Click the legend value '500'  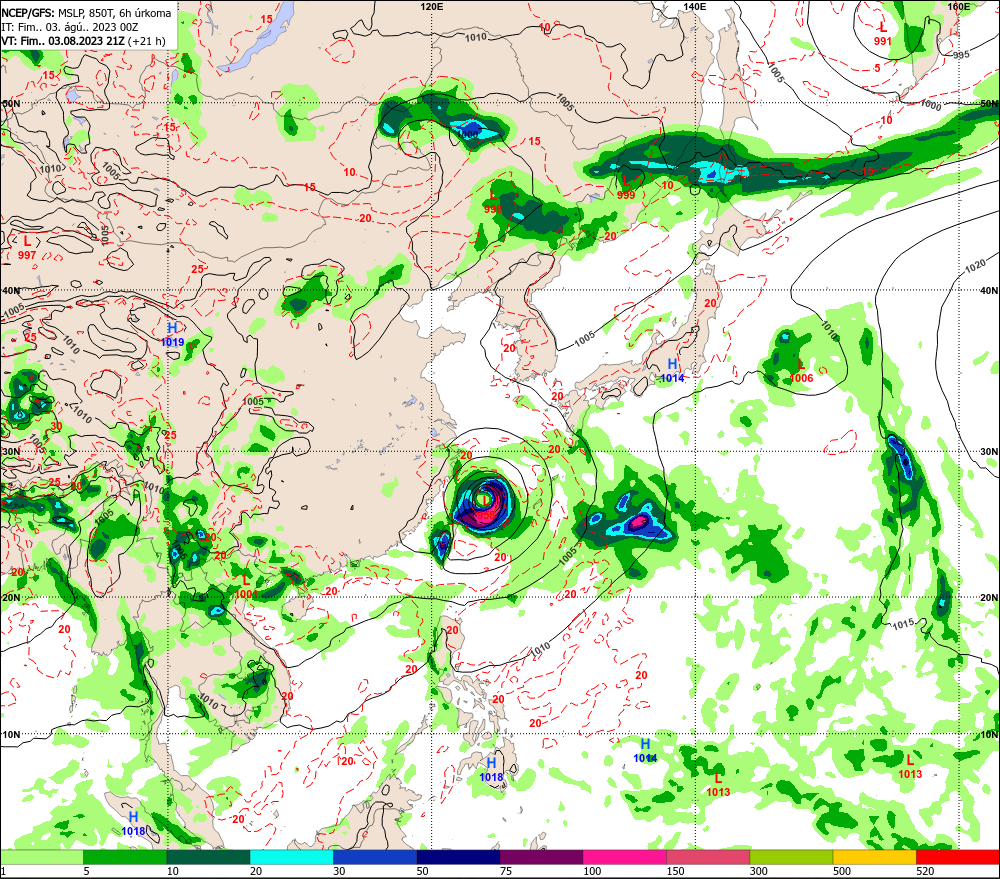pos(841,871)
